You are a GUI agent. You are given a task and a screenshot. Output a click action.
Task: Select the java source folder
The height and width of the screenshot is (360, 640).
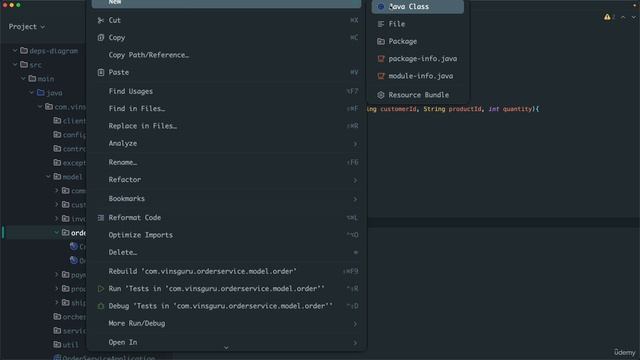click(x=54, y=93)
